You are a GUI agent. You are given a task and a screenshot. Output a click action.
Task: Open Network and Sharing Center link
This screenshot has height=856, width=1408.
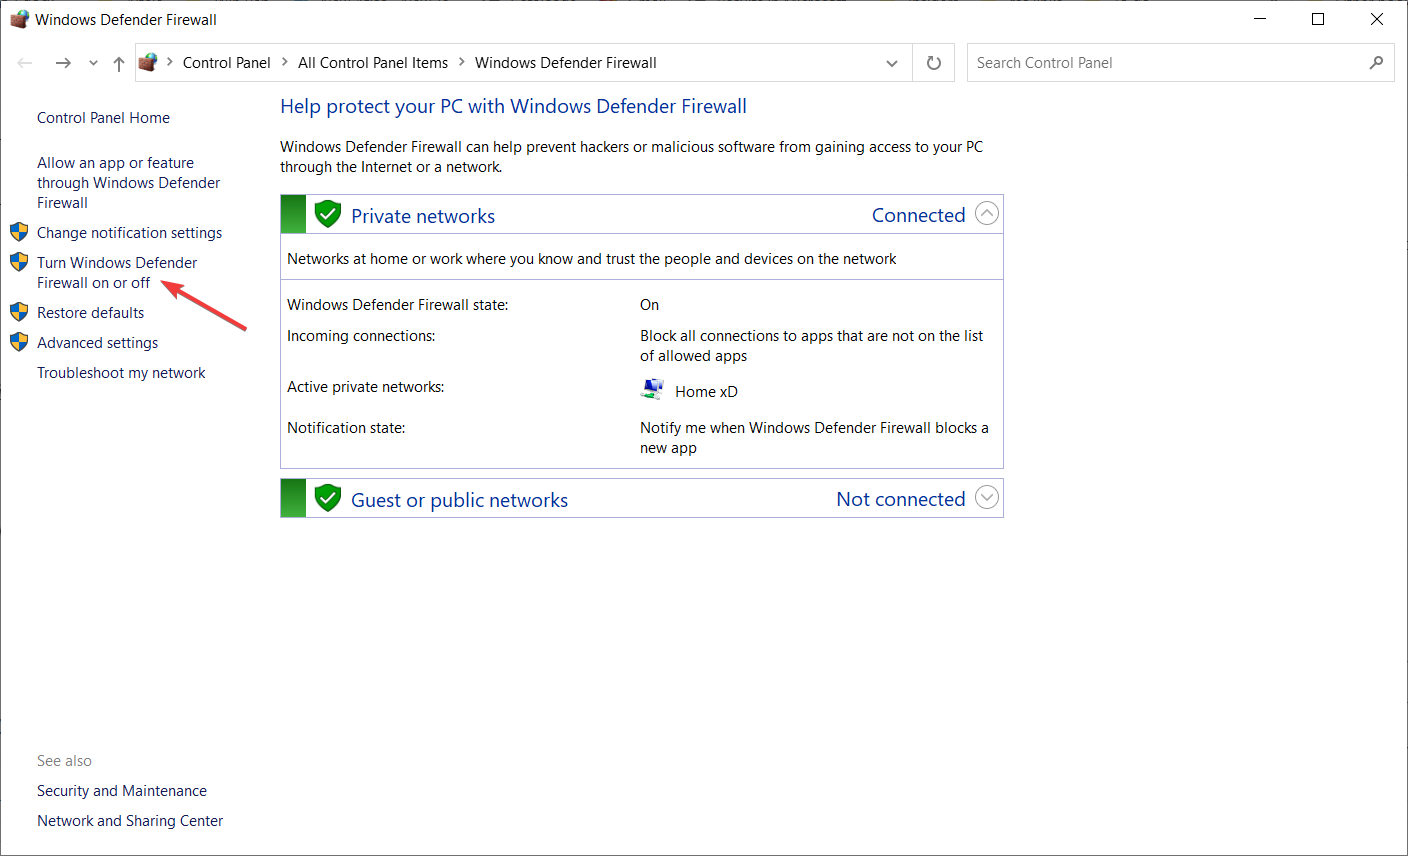click(x=130, y=821)
